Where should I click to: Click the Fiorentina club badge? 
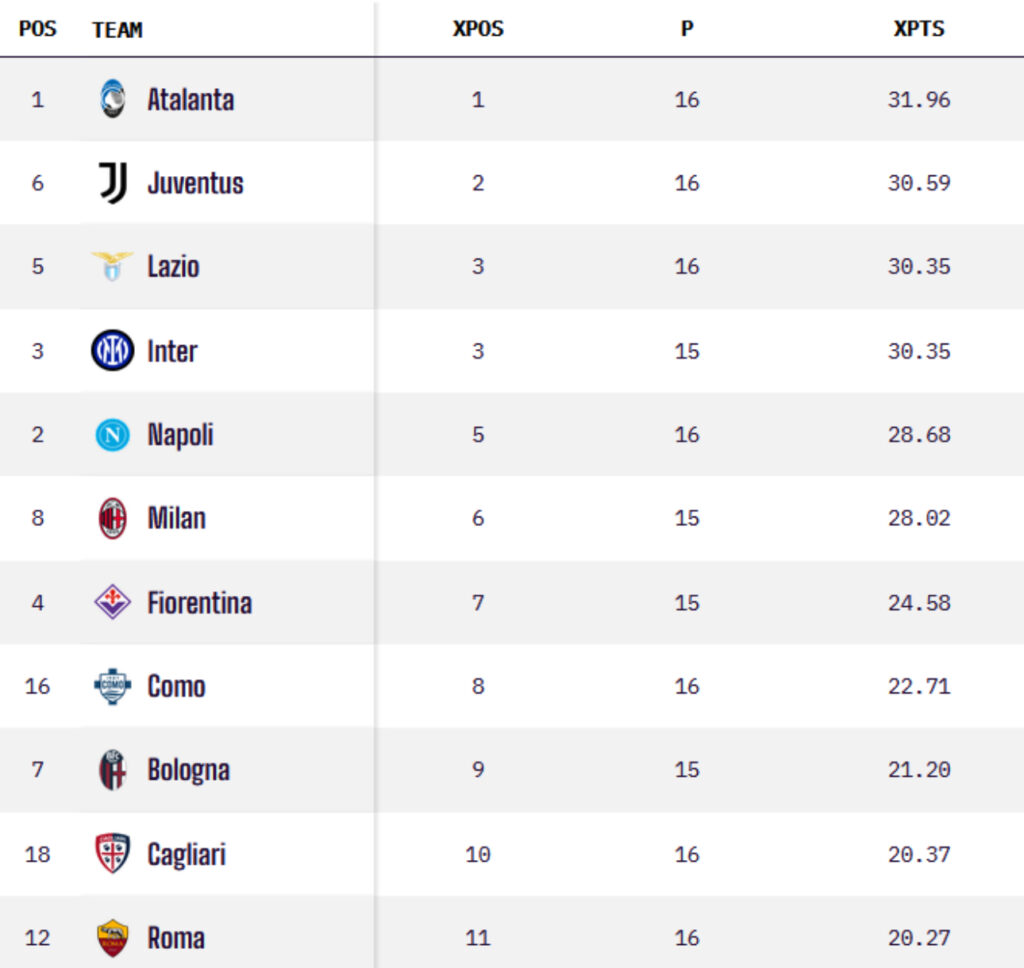click(112, 602)
